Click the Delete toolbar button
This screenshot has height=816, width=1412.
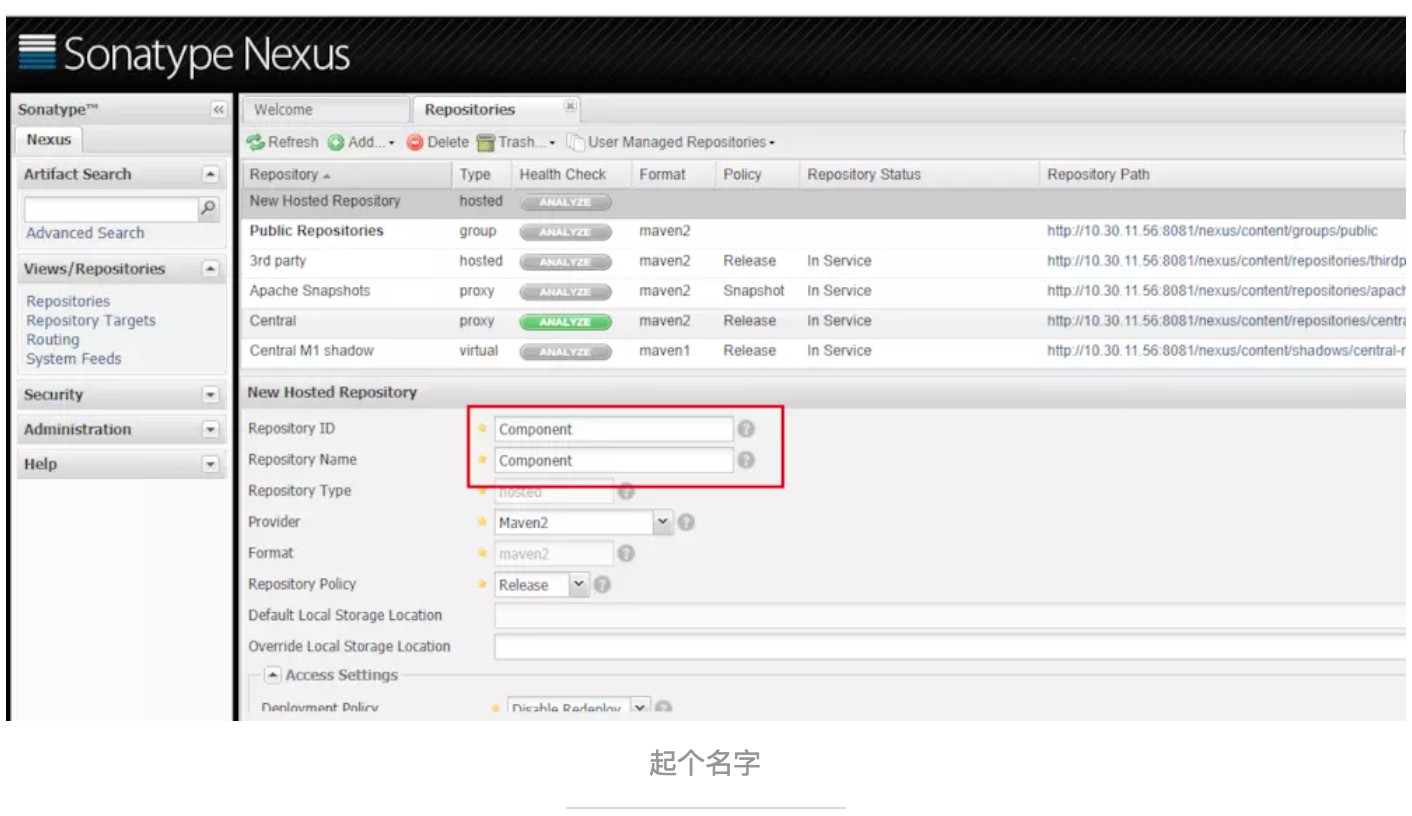coord(438,143)
